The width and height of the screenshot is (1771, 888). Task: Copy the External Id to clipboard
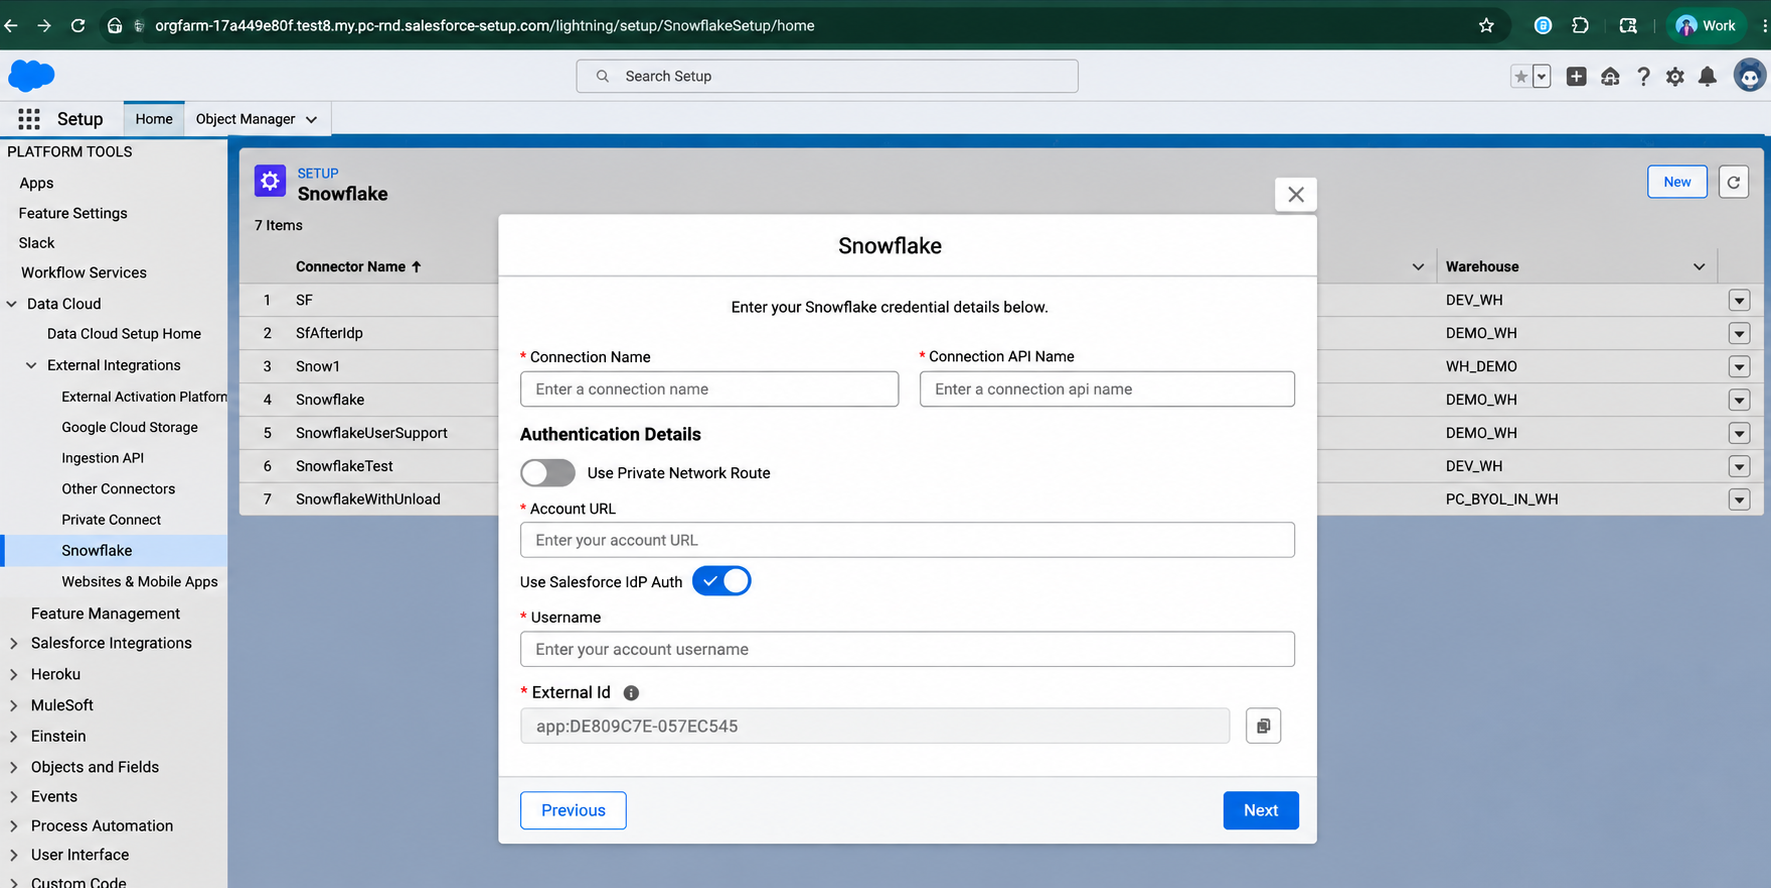pos(1264,726)
